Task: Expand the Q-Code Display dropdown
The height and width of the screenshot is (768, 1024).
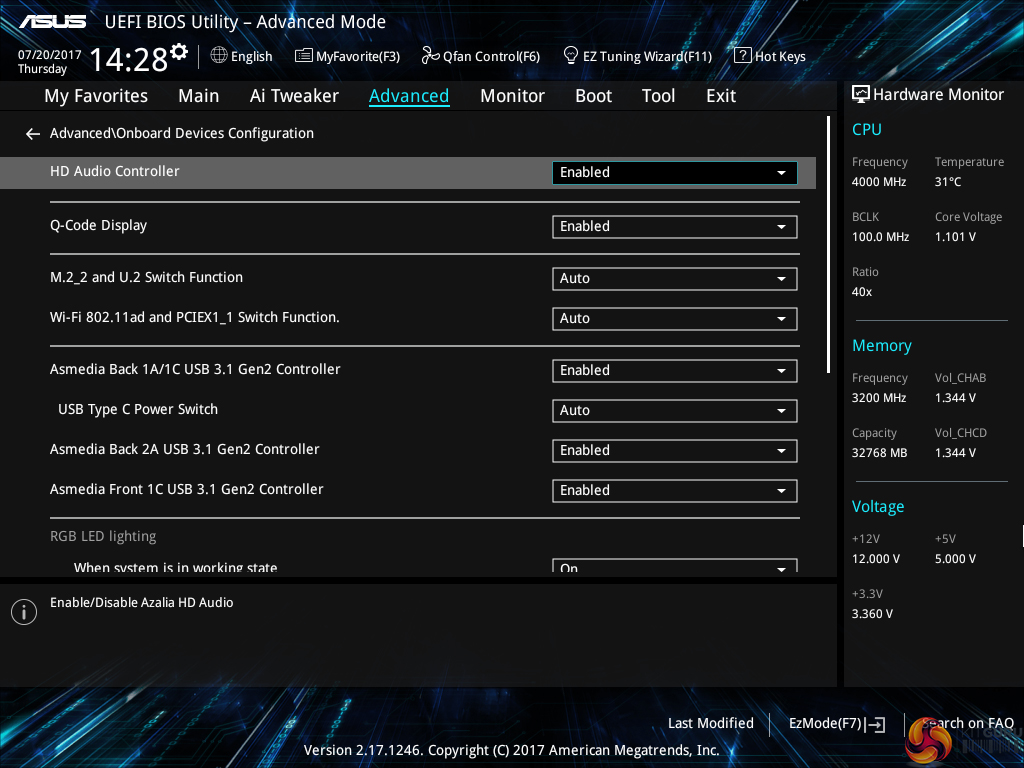Action: [x=674, y=227]
